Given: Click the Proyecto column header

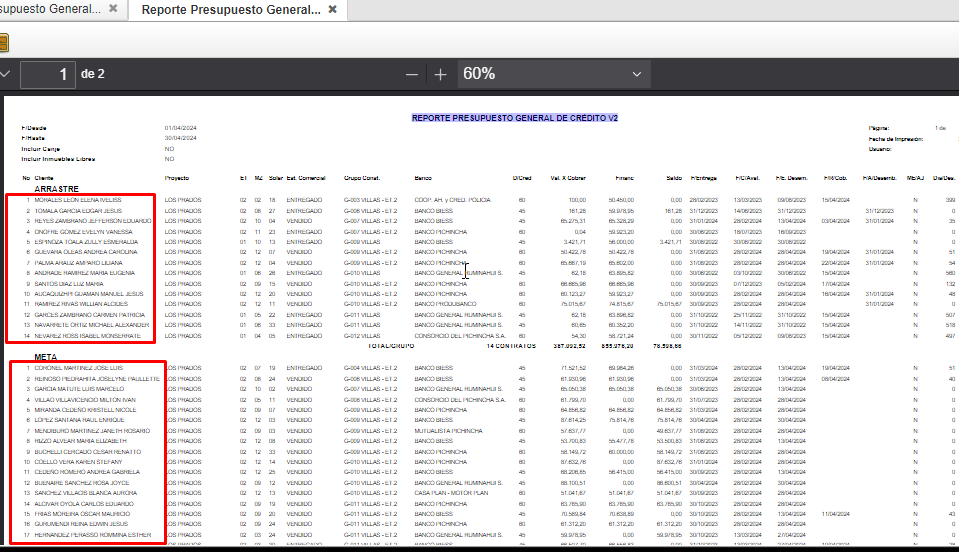Looking at the screenshot, I should tap(177, 178).
